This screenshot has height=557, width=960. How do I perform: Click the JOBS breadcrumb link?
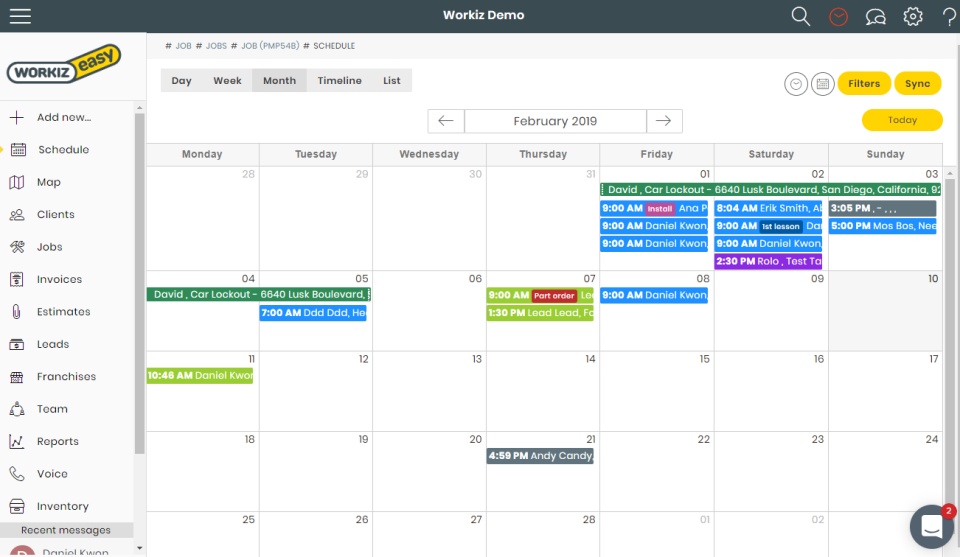point(216,46)
